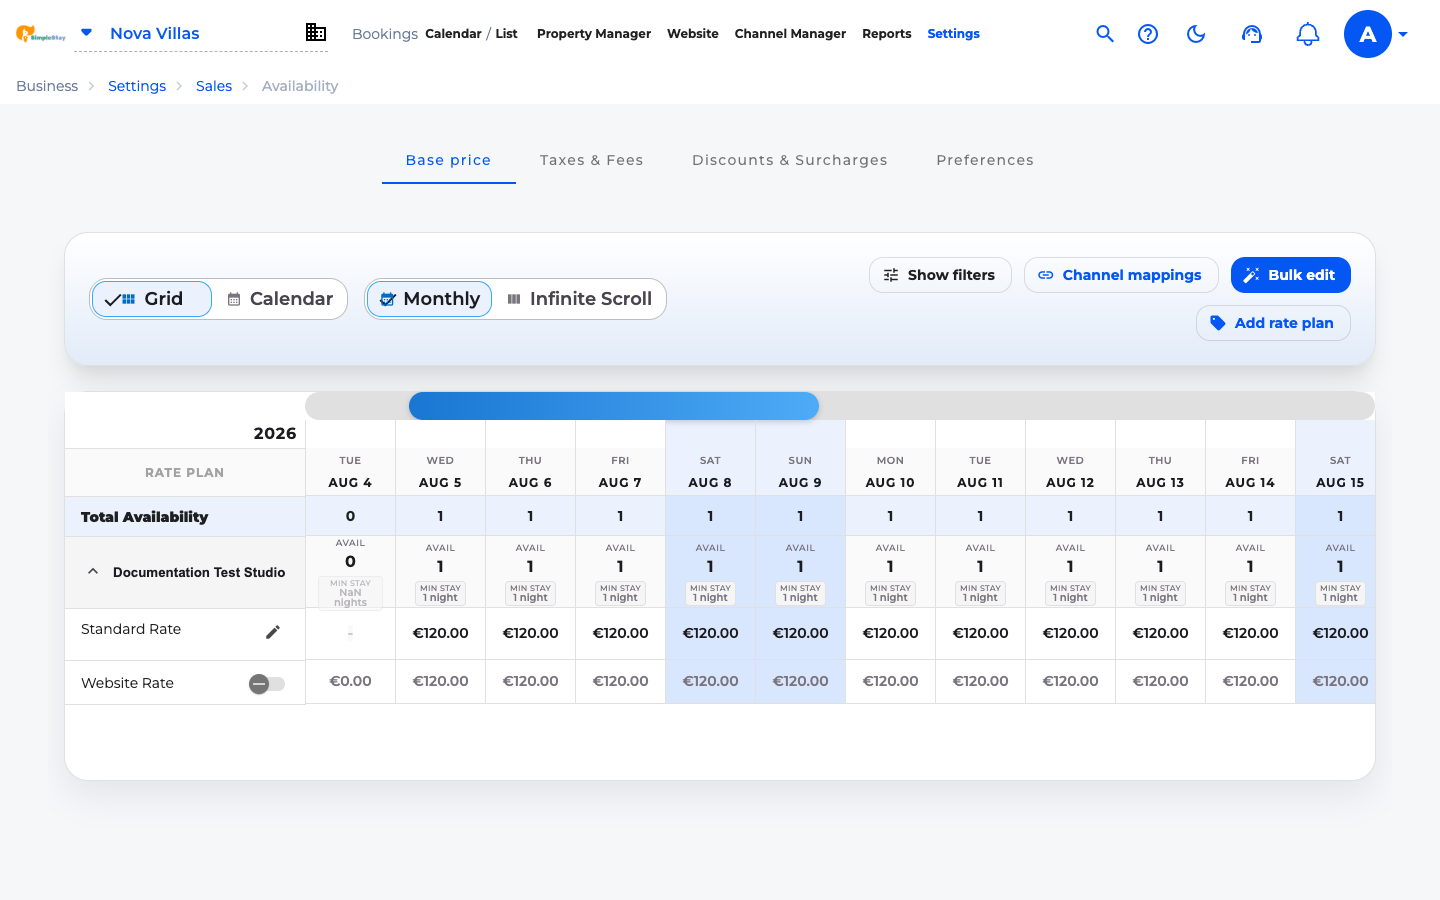Click SUN AUG 9 column header
The width and height of the screenshot is (1440, 900).
(x=800, y=471)
